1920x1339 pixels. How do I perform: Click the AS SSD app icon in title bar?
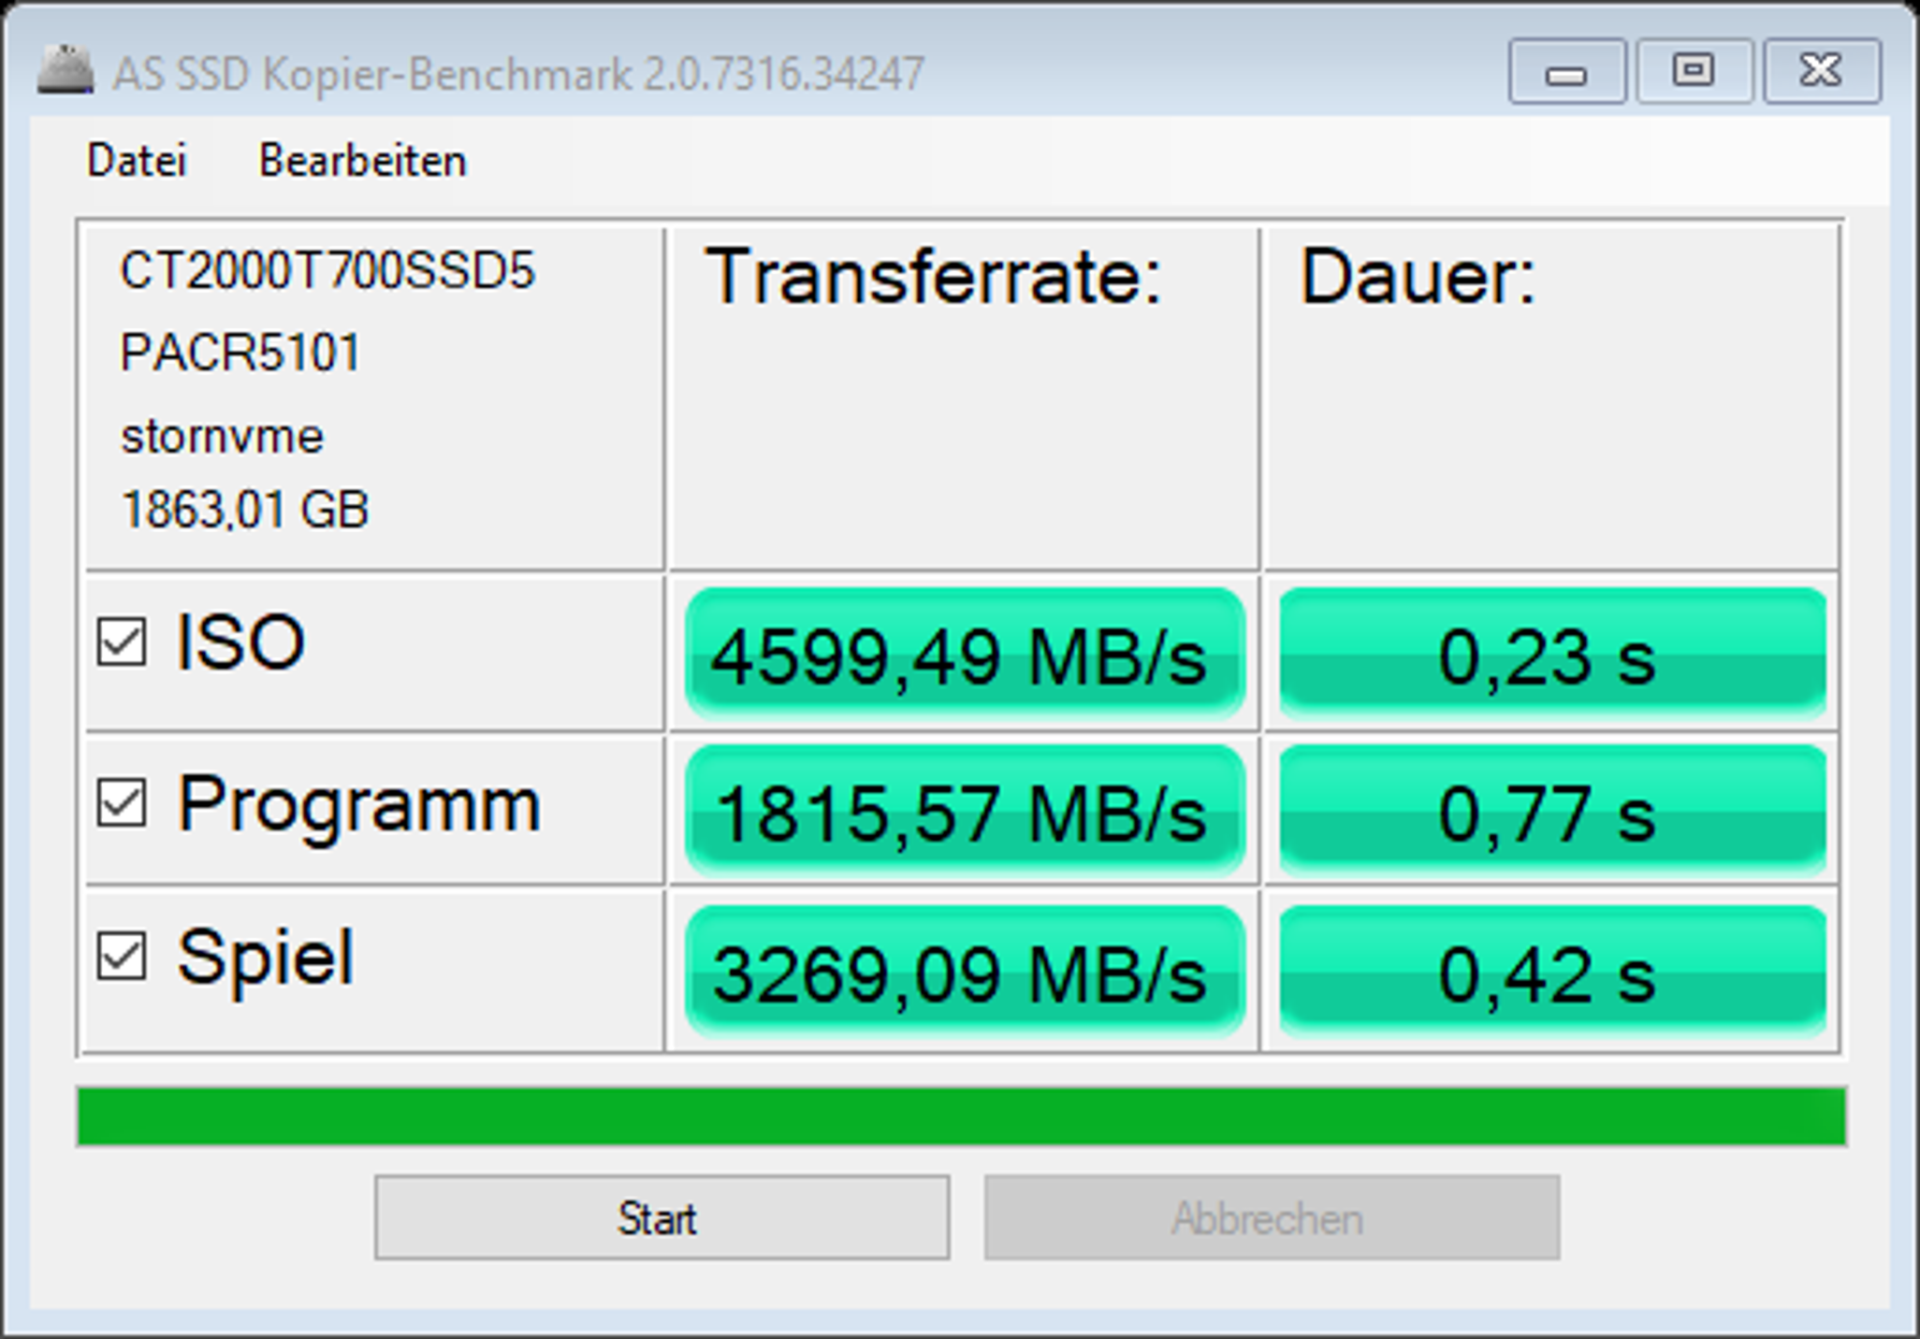[x=66, y=70]
